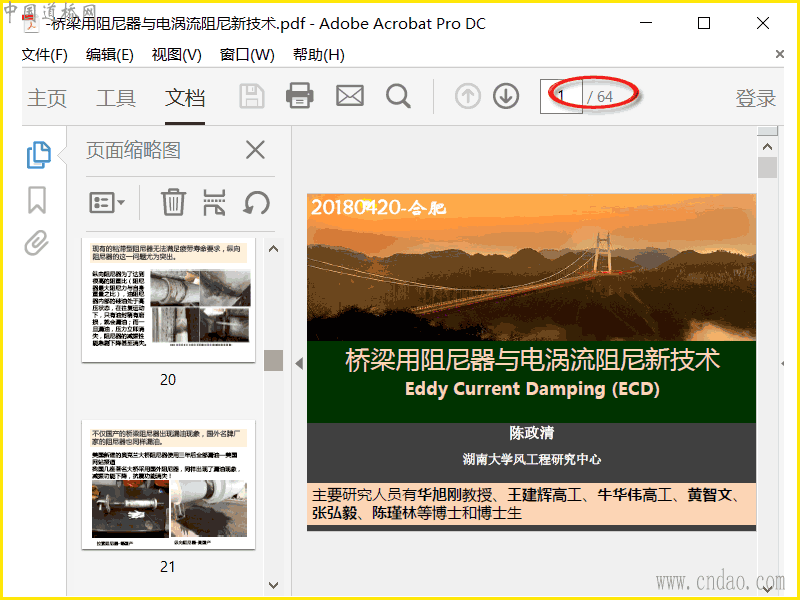Open the 帮助(H) menu
The width and height of the screenshot is (800, 600).
[x=319, y=55]
